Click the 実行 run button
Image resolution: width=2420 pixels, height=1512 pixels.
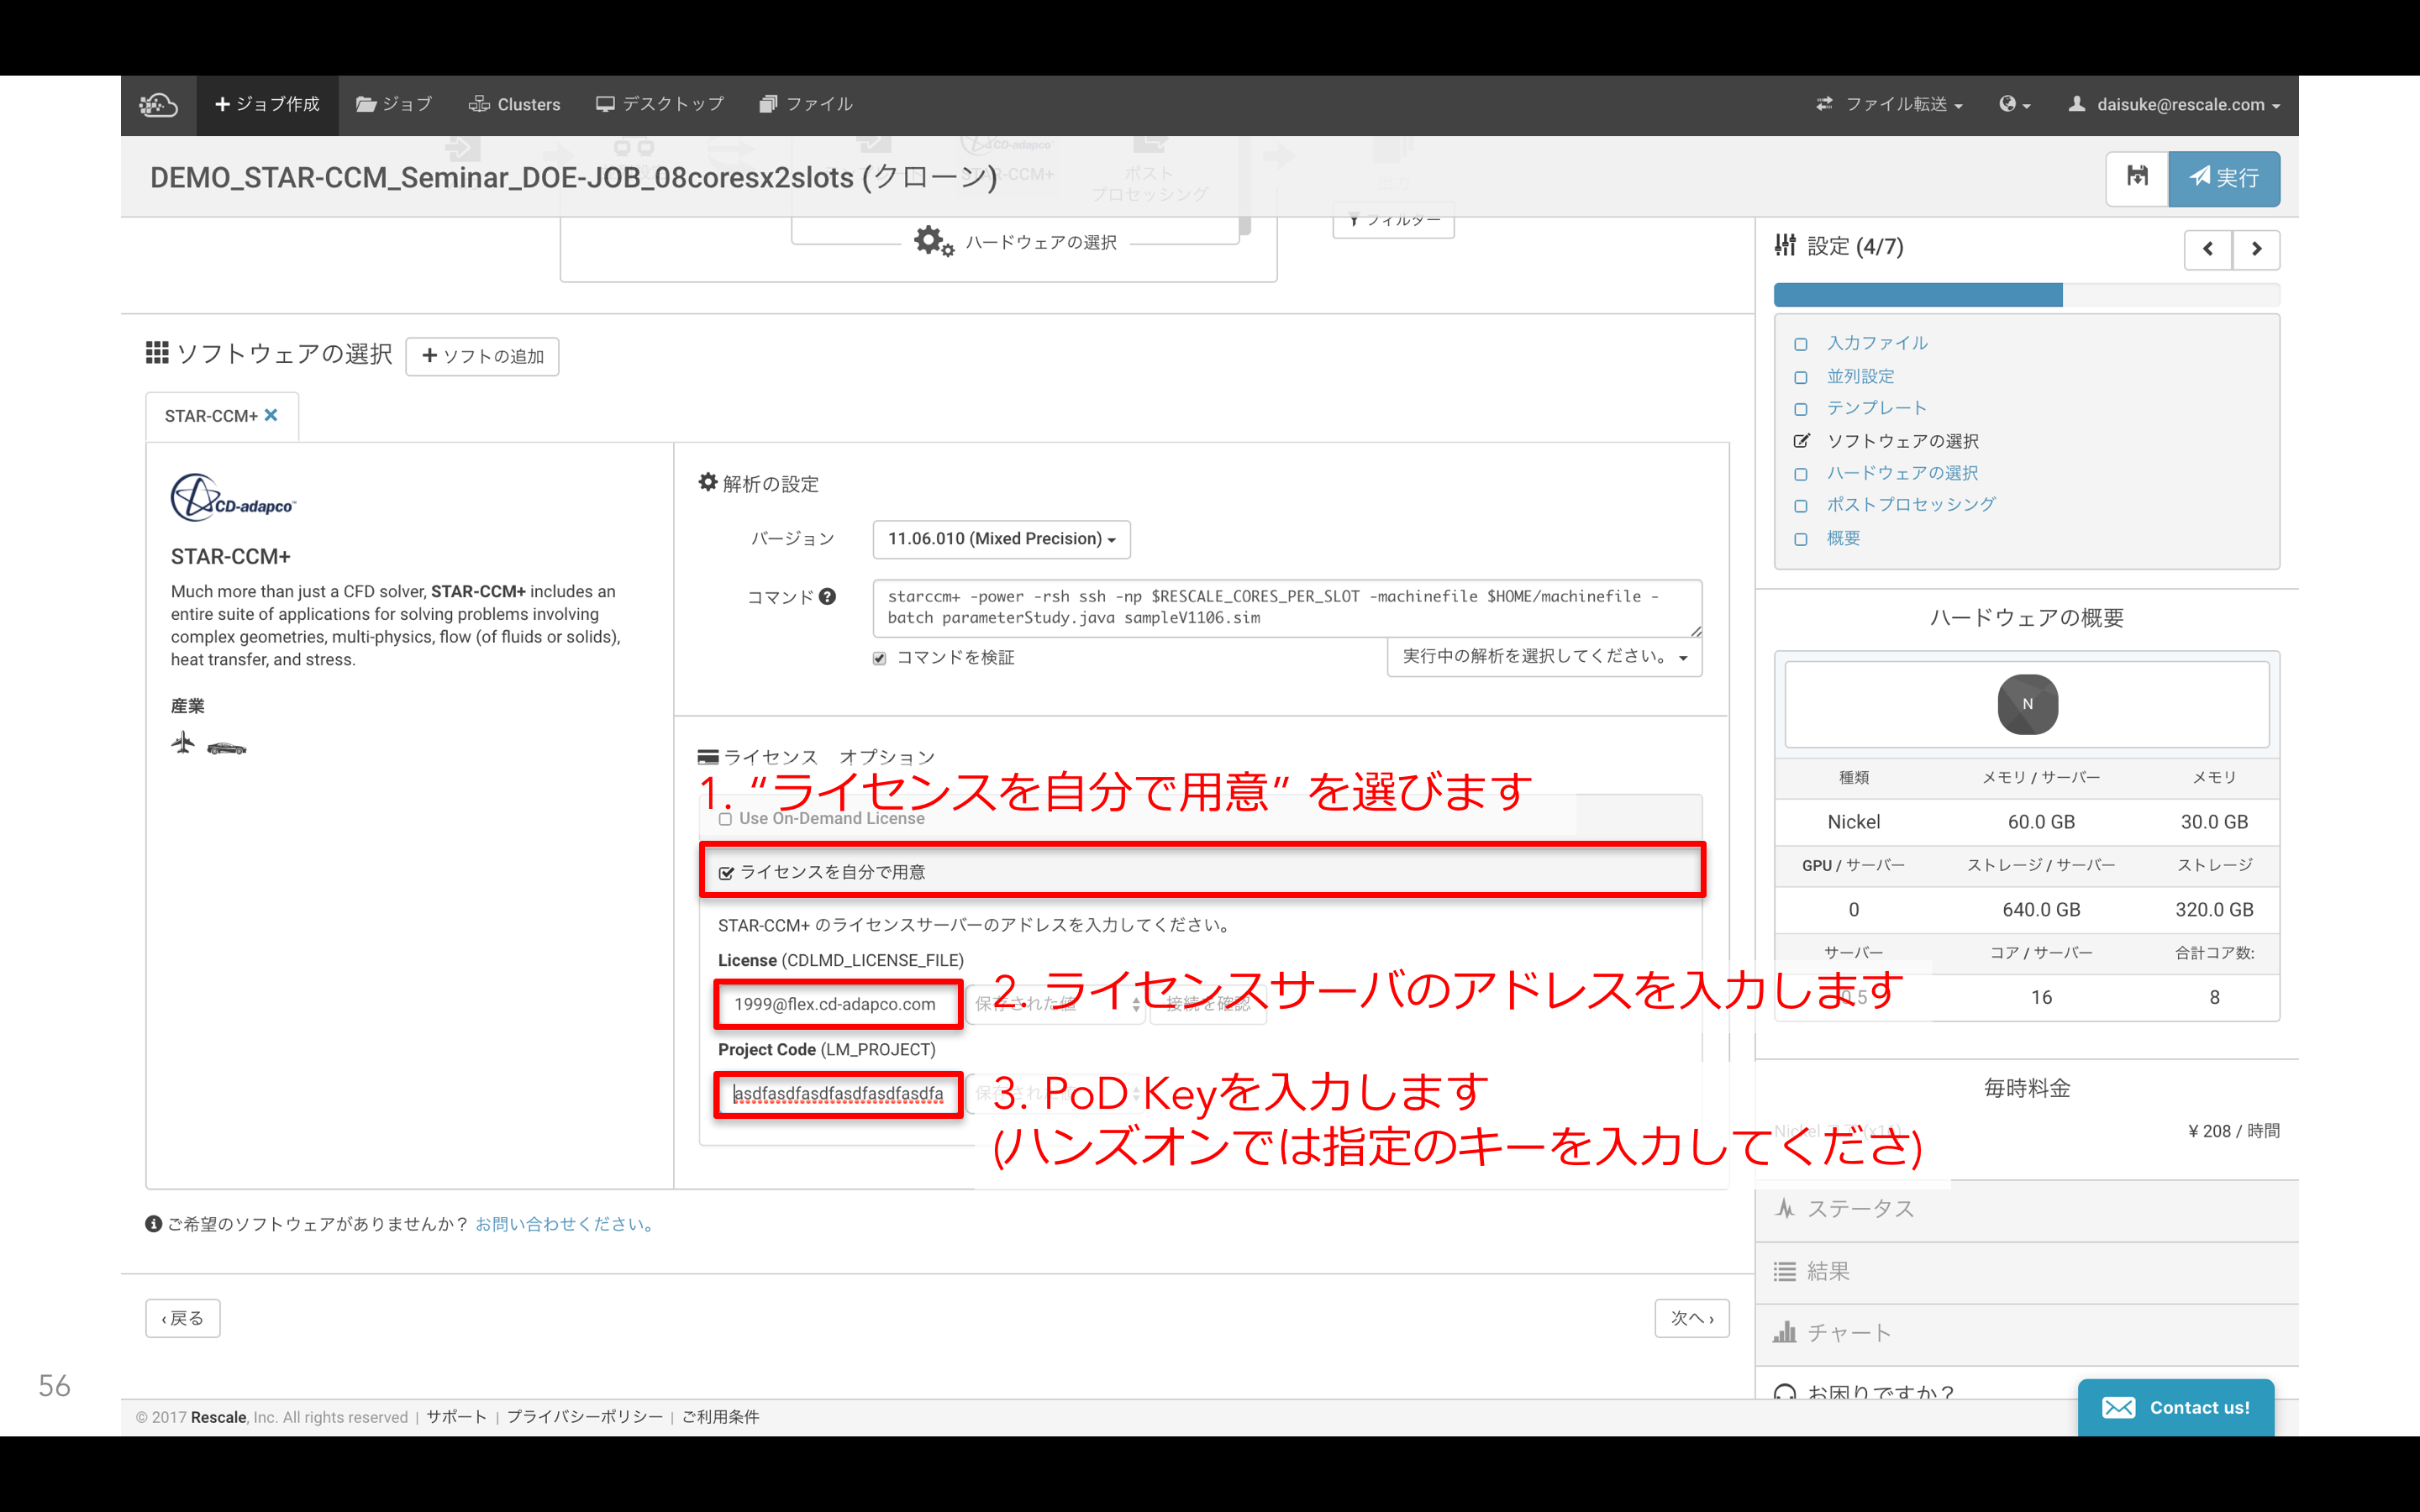2224,177
